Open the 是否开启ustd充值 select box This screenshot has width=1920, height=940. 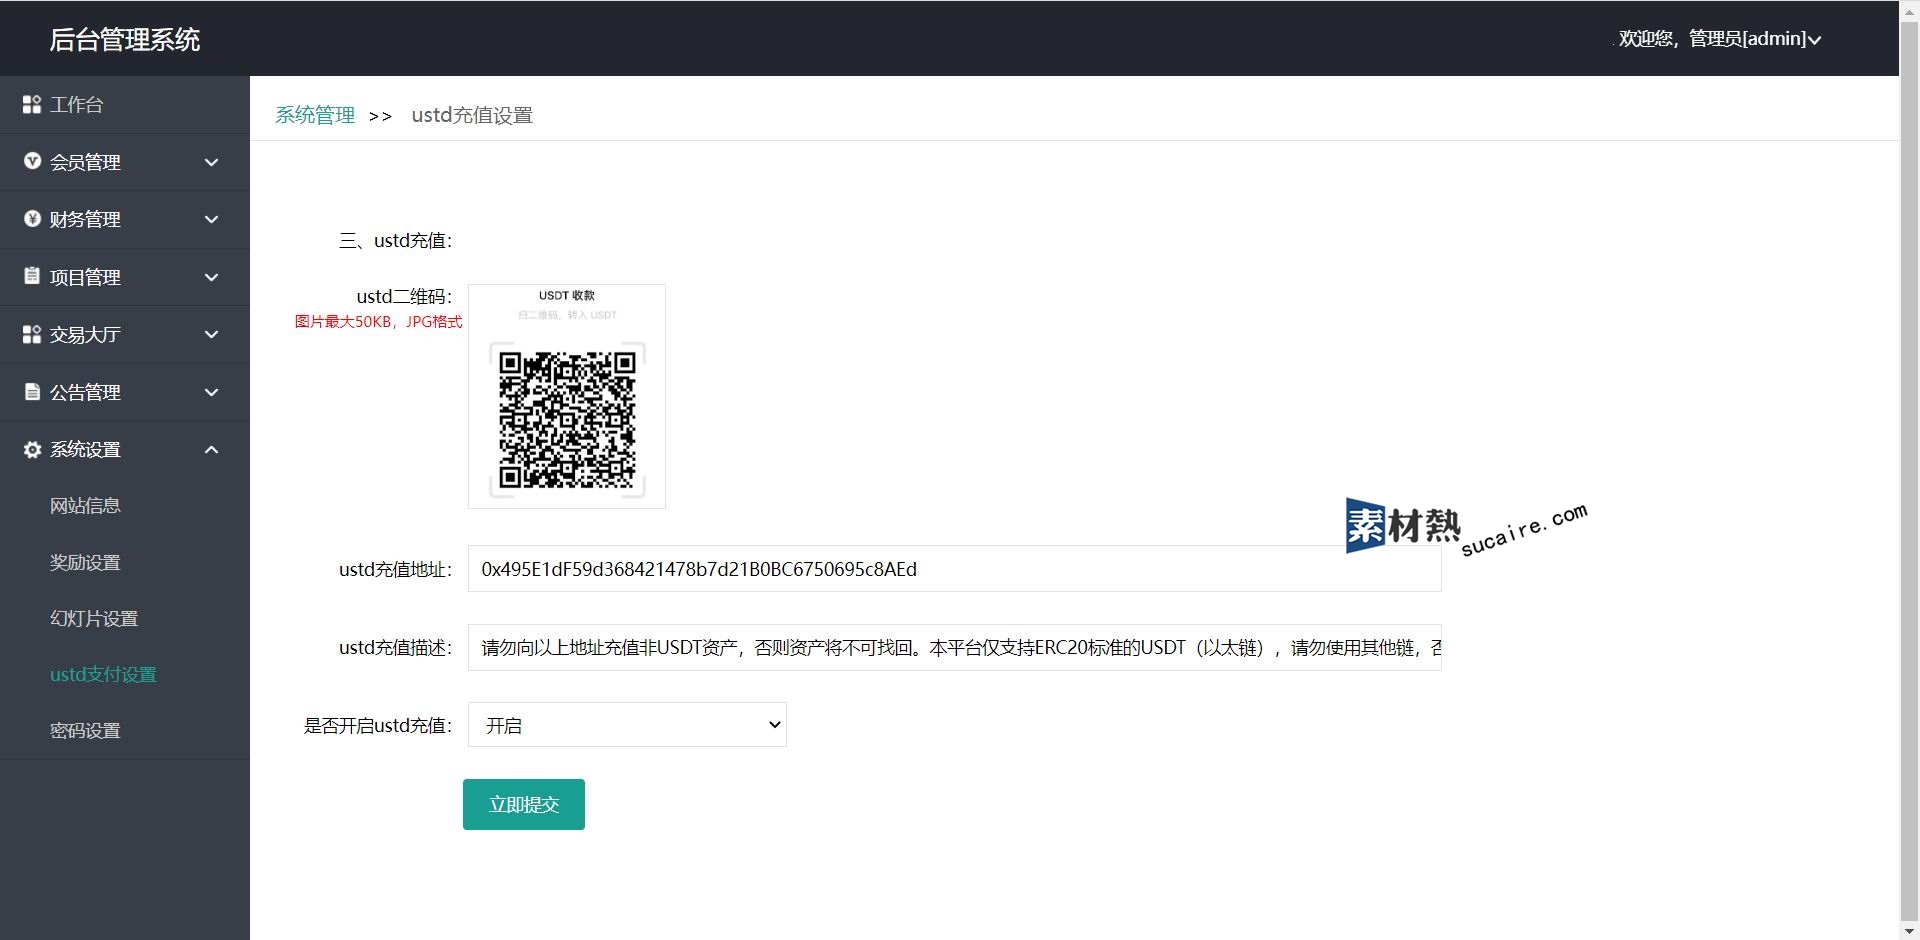point(627,725)
